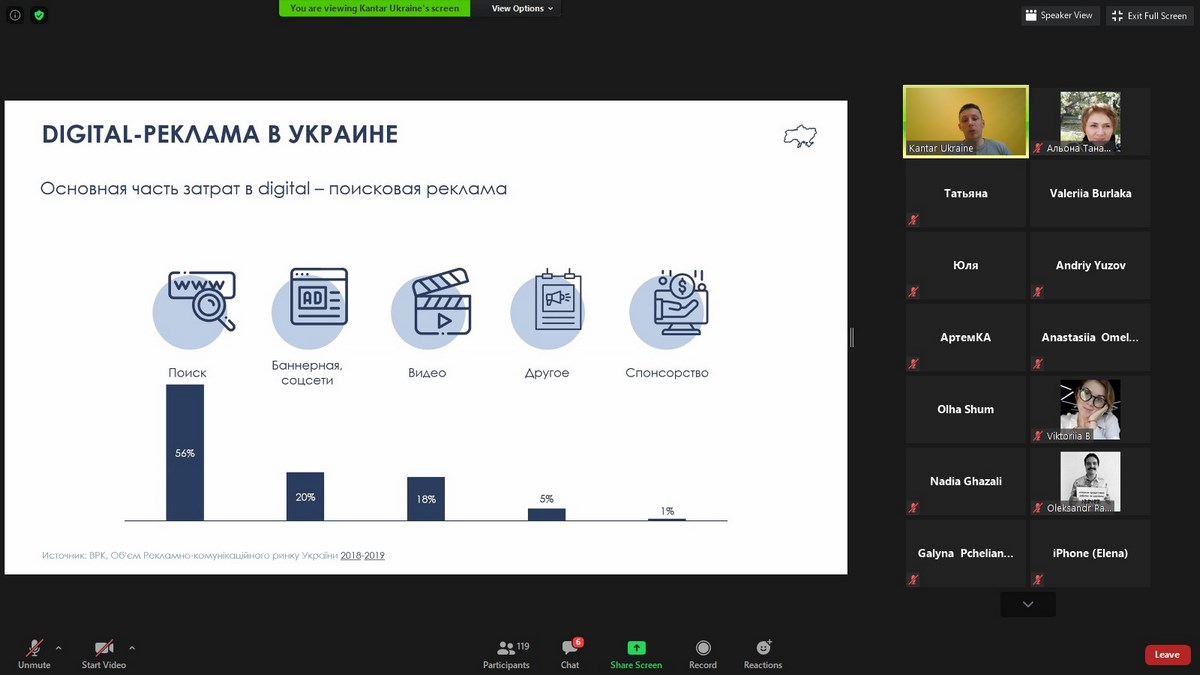Viewport: 1200px width, 675px height.
Task: Open the Chat panel
Action: 570,653
